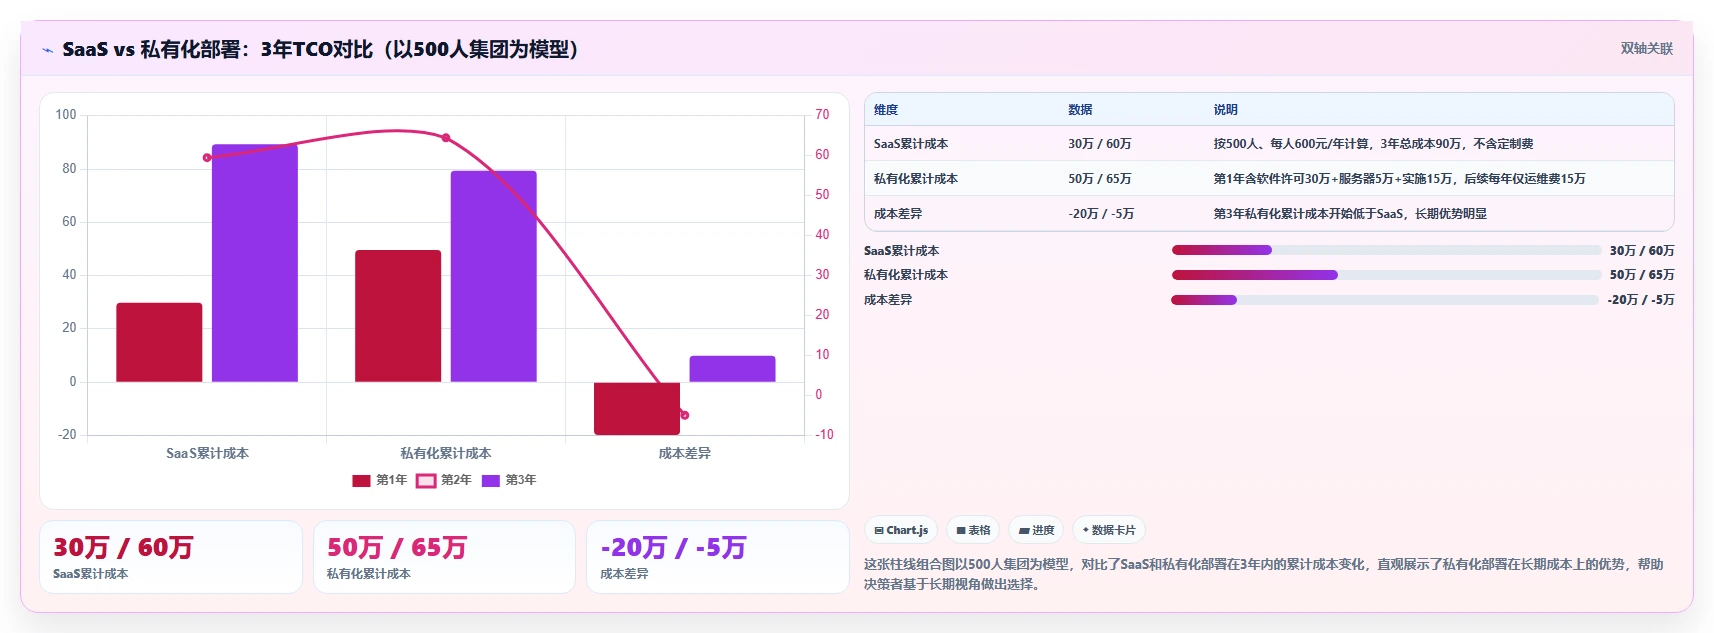
Task: Click the right axis value 70
Action: point(822,115)
